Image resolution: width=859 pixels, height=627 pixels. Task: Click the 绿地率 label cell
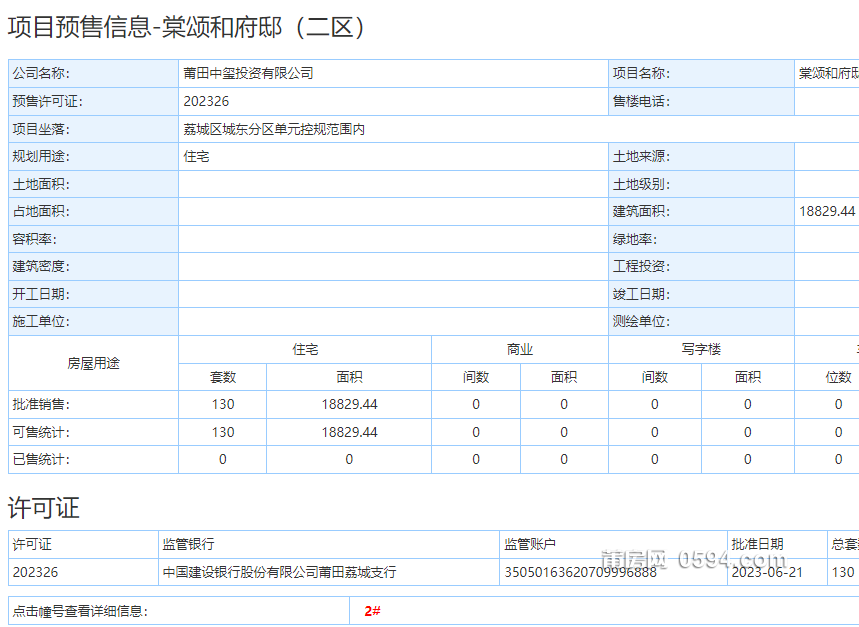(x=701, y=239)
